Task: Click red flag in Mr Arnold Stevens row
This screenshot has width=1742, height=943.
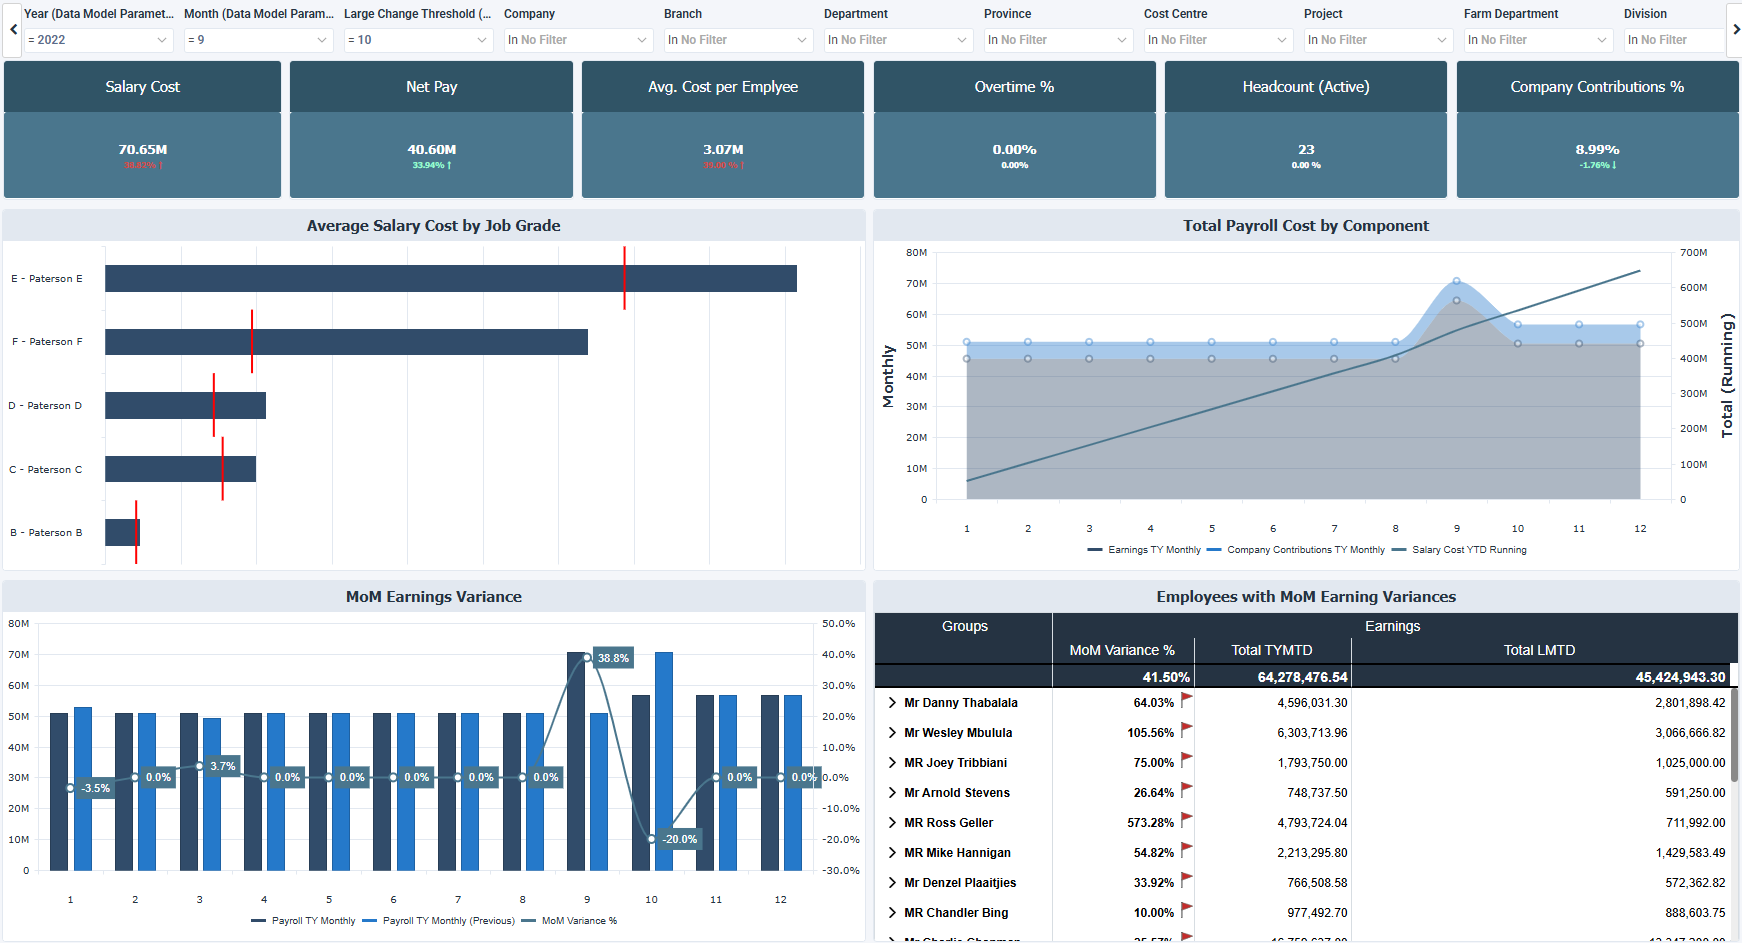Action: [1187, 790]
